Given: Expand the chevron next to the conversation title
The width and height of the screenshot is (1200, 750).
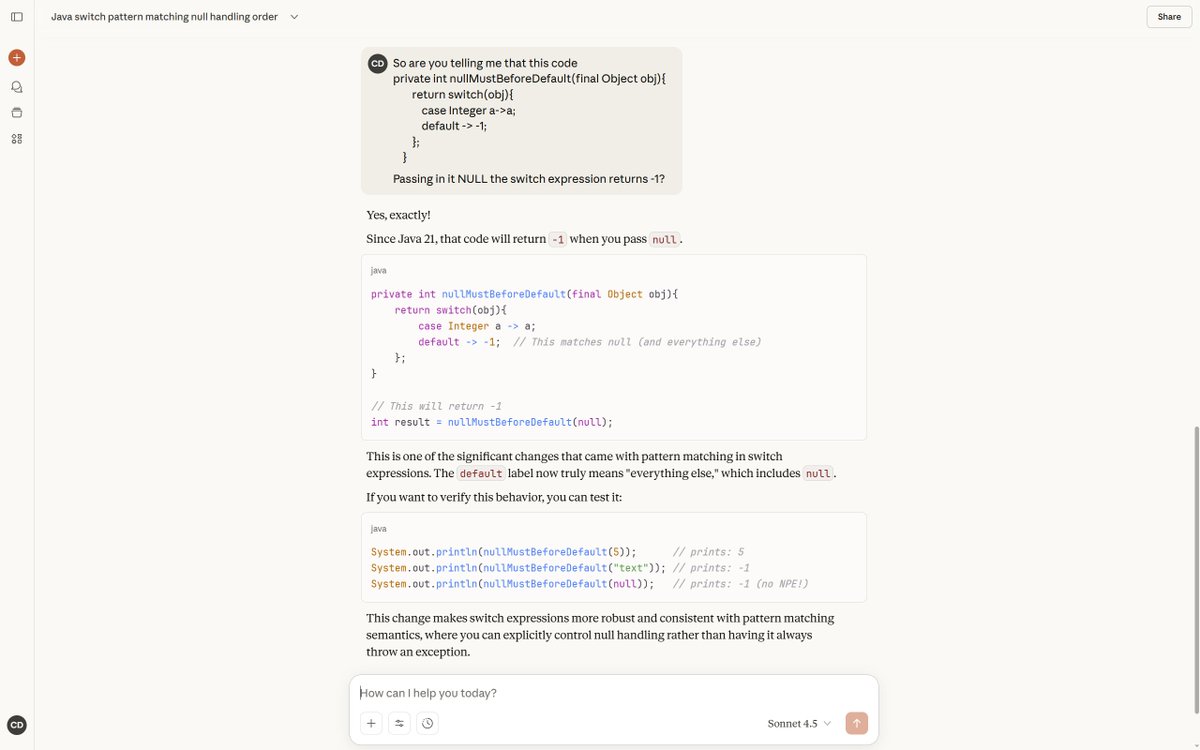Looking at the screenshot, I should (293, 16).
